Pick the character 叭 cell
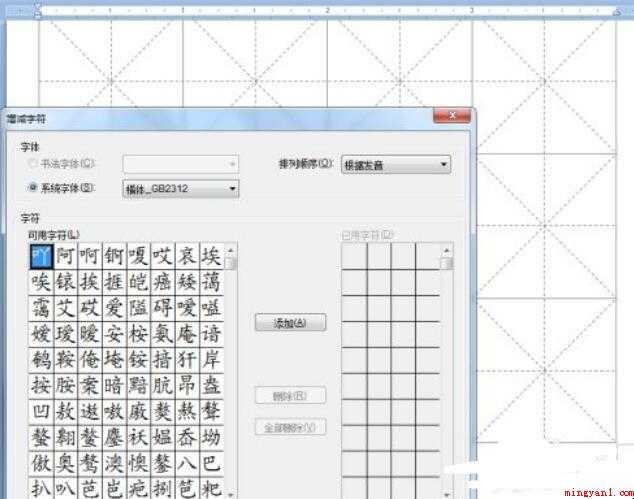 coord(66,488)
